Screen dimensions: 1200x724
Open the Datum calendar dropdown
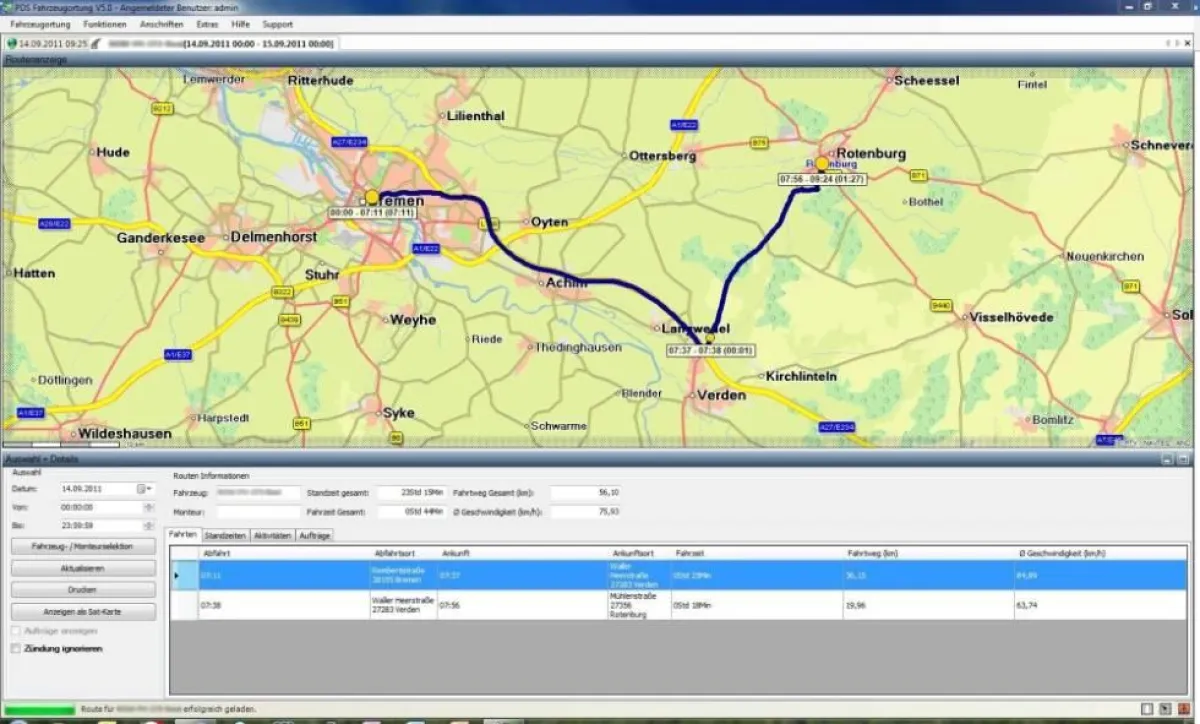pos(143,489)
